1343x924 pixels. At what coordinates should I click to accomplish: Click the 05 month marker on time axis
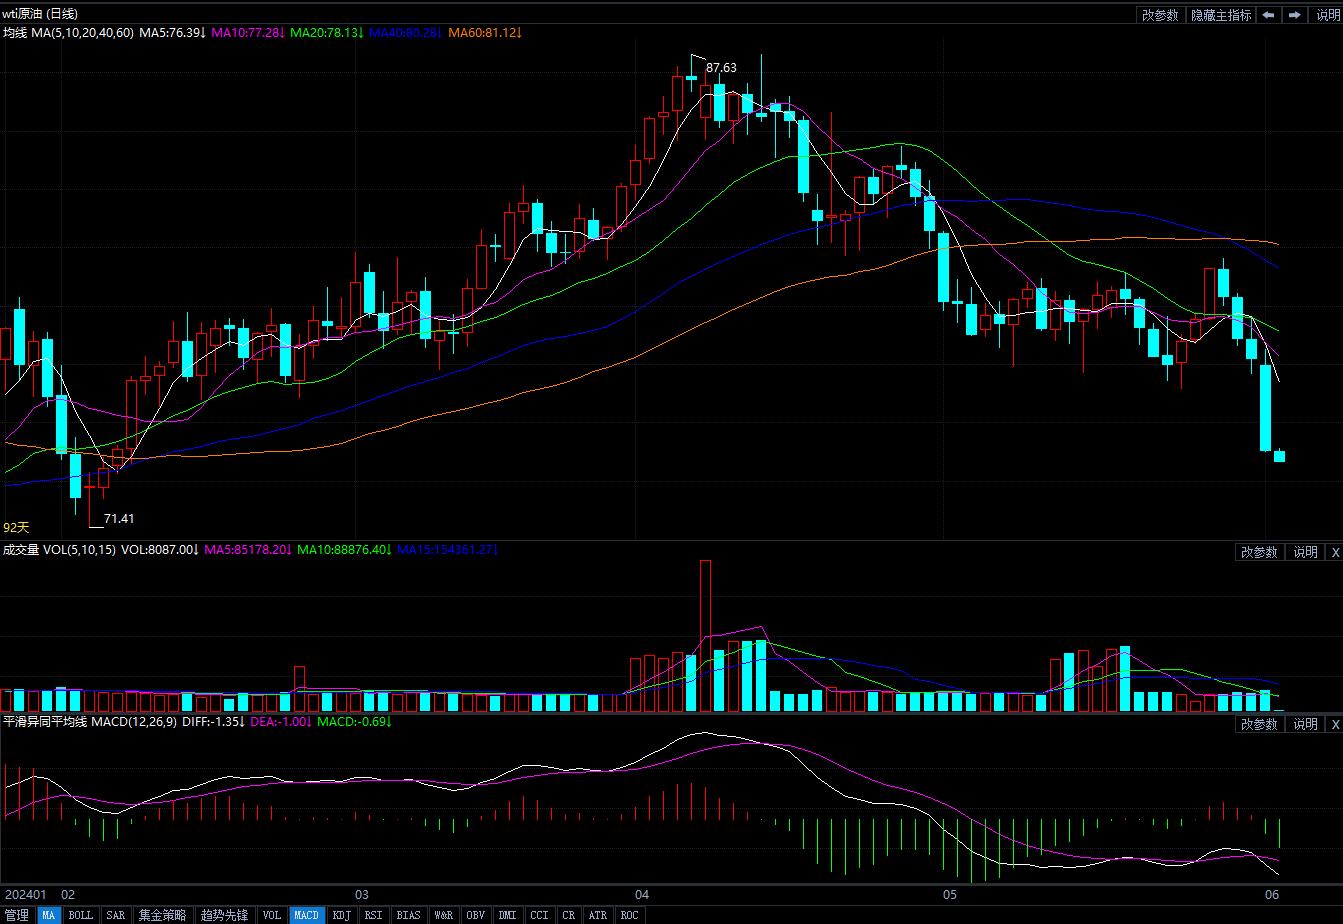[950, 894]
